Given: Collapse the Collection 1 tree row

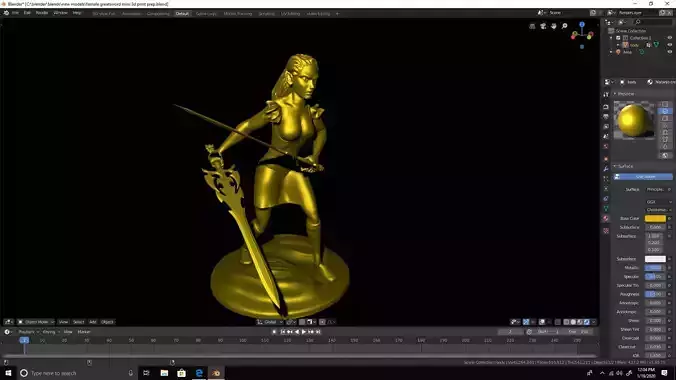Looking at the screenshot, I should (x=611, y=38).
